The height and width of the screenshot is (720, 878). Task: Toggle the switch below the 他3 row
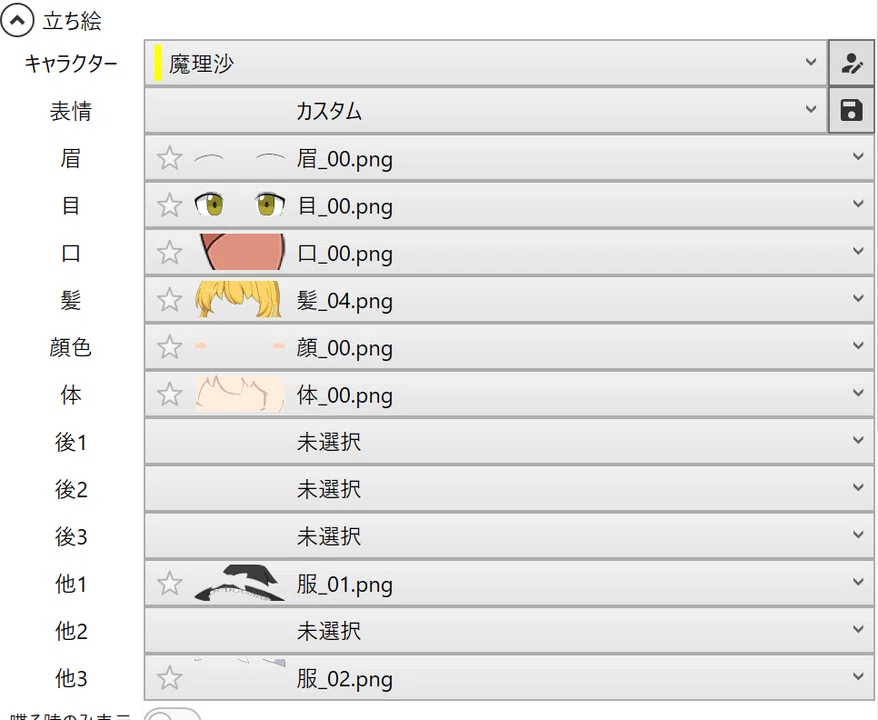point(172,715)
